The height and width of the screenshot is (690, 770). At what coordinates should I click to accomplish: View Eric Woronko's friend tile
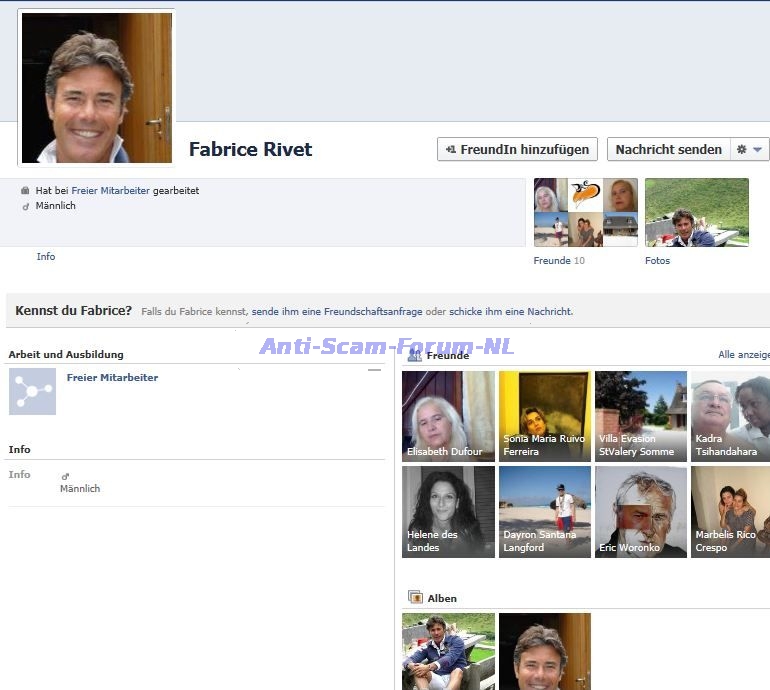pos(640,511)
